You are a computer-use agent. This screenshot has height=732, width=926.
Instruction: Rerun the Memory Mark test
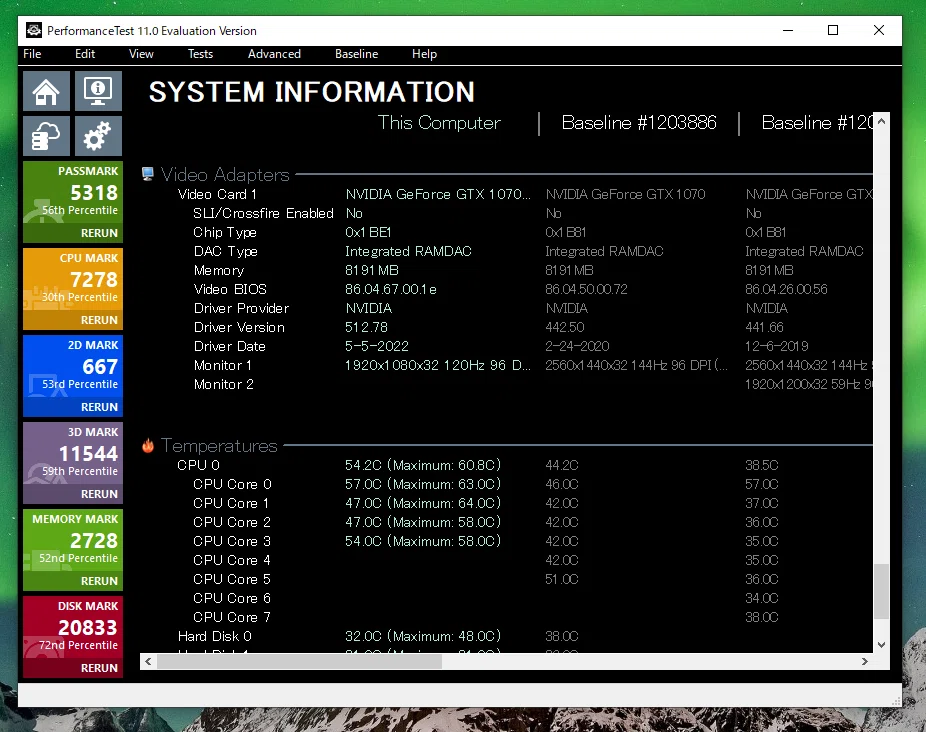(x=99, y=581)
